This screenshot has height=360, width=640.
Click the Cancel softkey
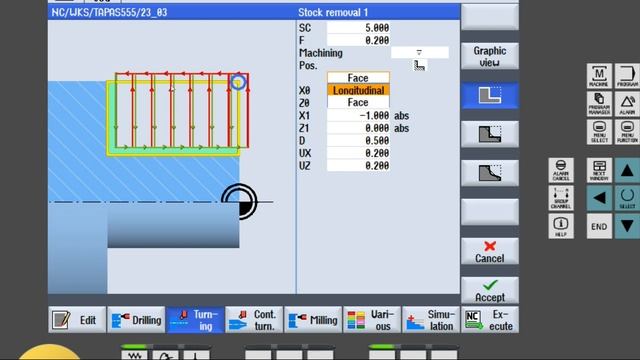tap(490, 251)
